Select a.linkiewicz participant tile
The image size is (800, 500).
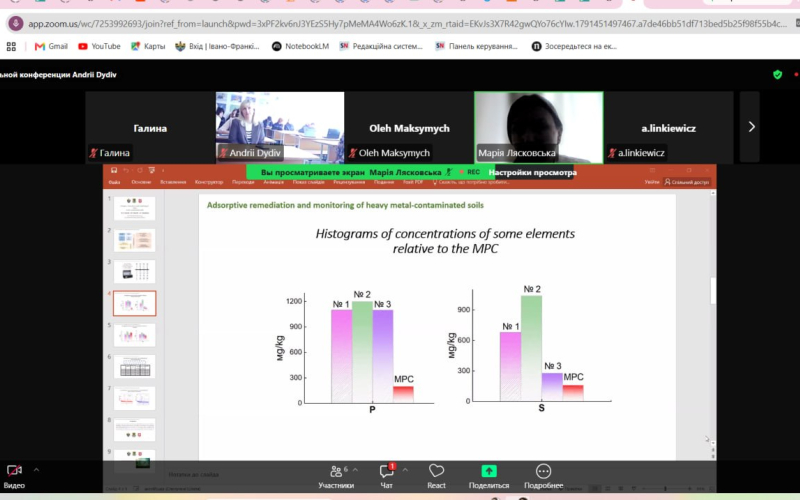(x=668, y=128)
